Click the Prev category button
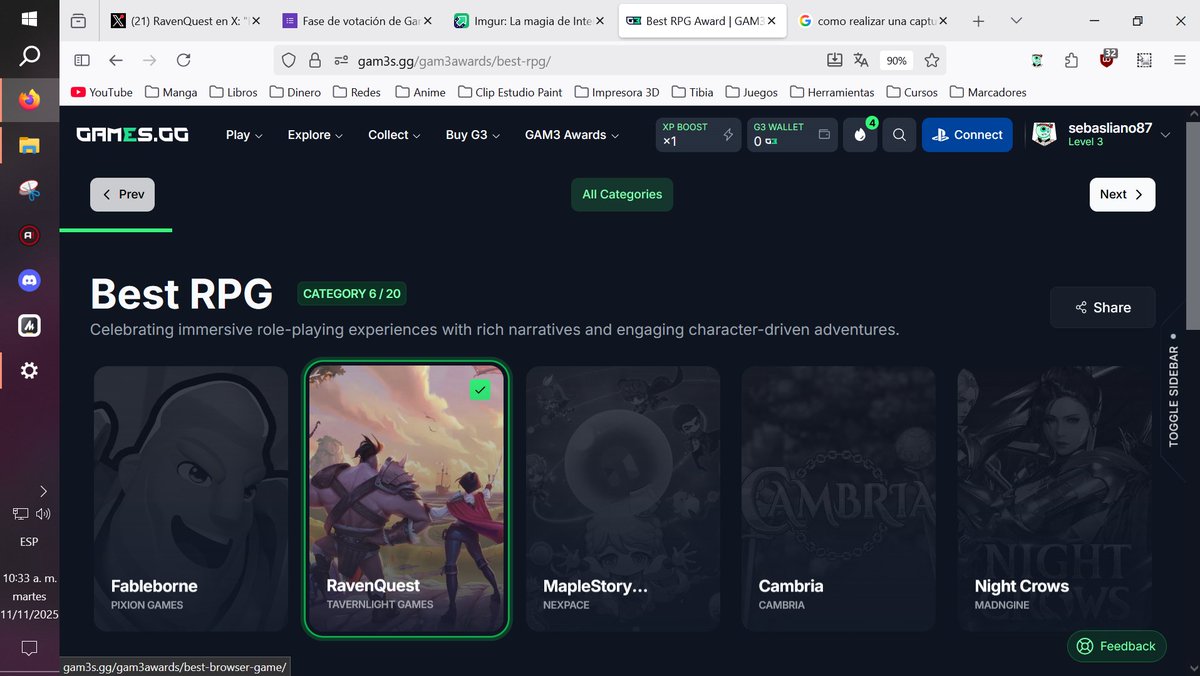 click(122, 194)
